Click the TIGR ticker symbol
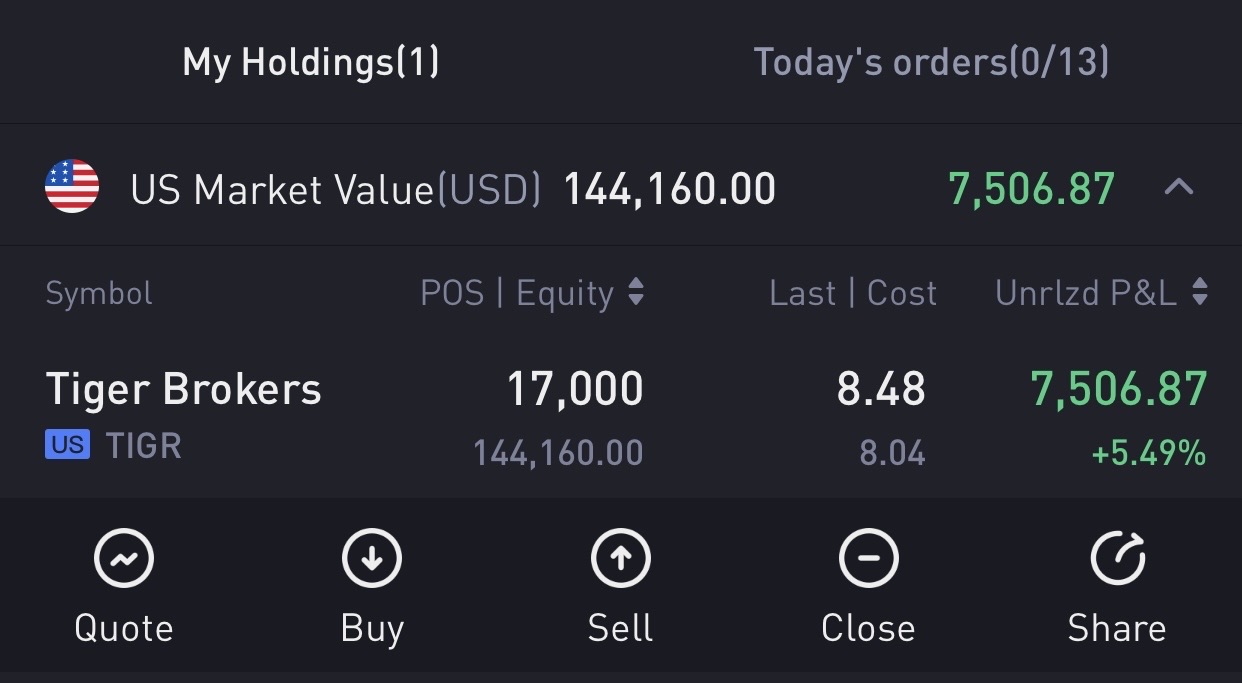 click(144, 445)
